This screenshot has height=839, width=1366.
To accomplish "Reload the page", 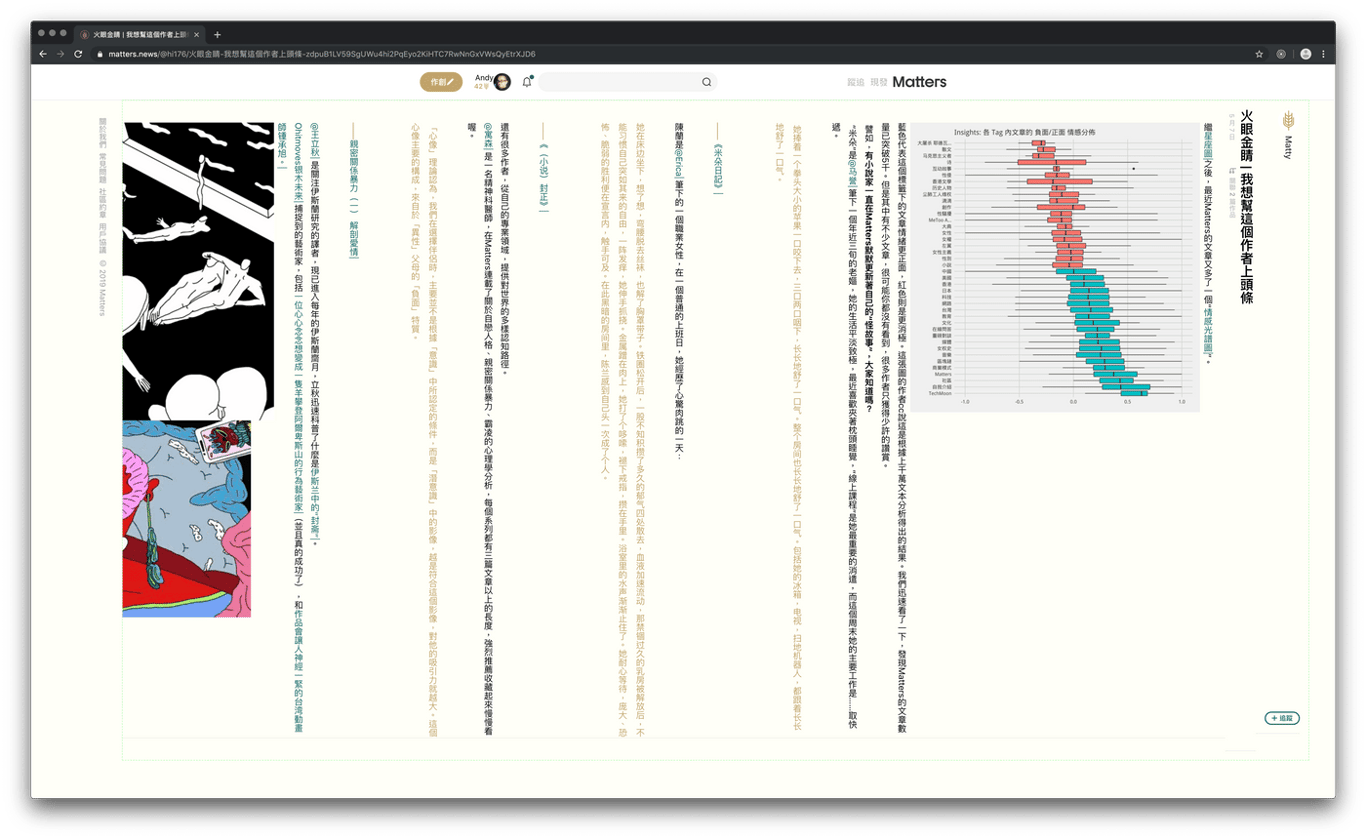I will coord(78,54).
